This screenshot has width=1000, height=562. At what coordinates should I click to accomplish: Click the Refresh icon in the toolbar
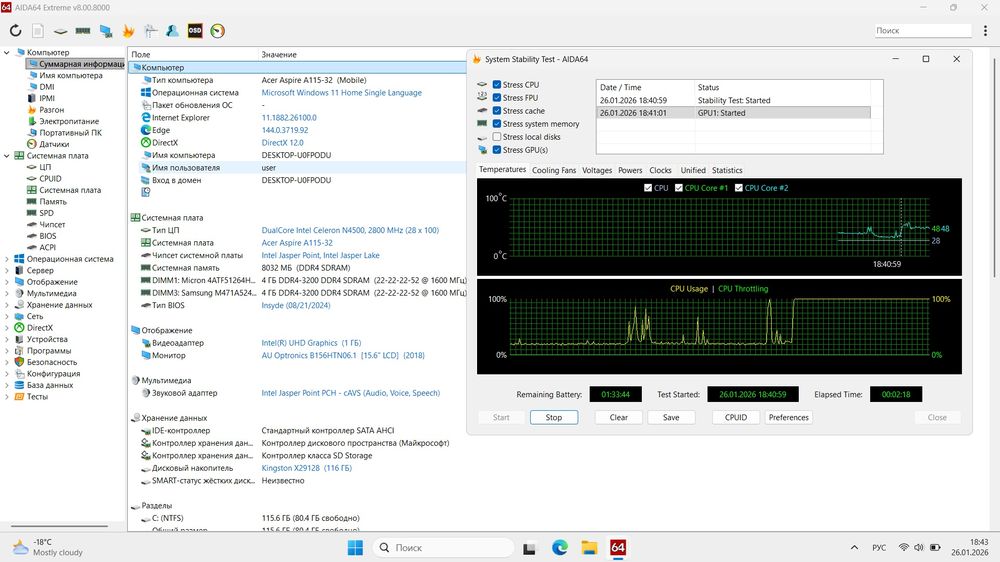pos(15,31)
